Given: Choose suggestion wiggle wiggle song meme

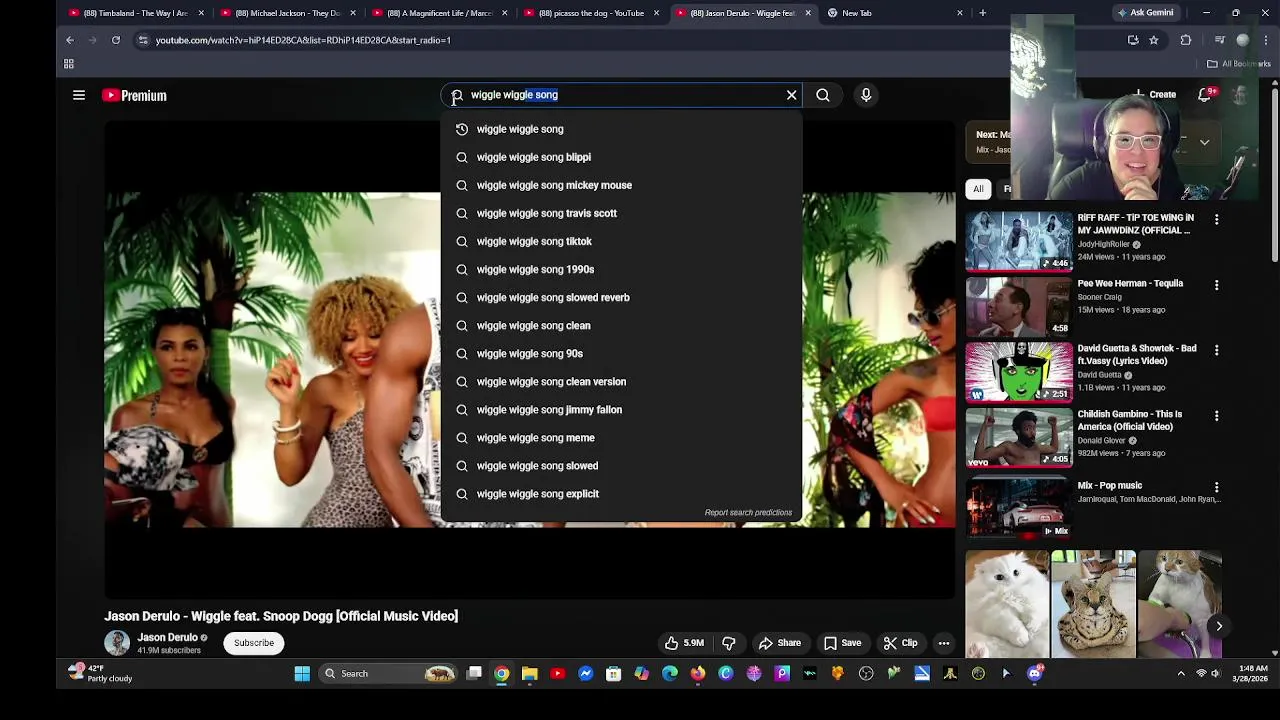Looking at the screenshot, I should tap(621, 437).
